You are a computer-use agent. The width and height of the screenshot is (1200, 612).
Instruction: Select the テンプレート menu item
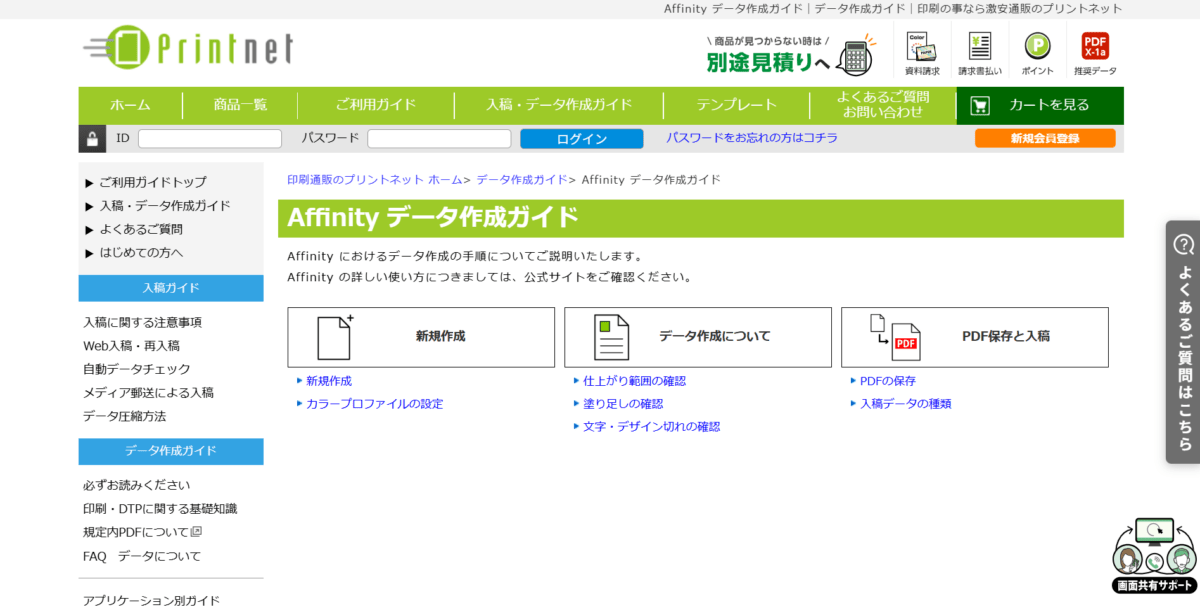[x=736, y=105]
